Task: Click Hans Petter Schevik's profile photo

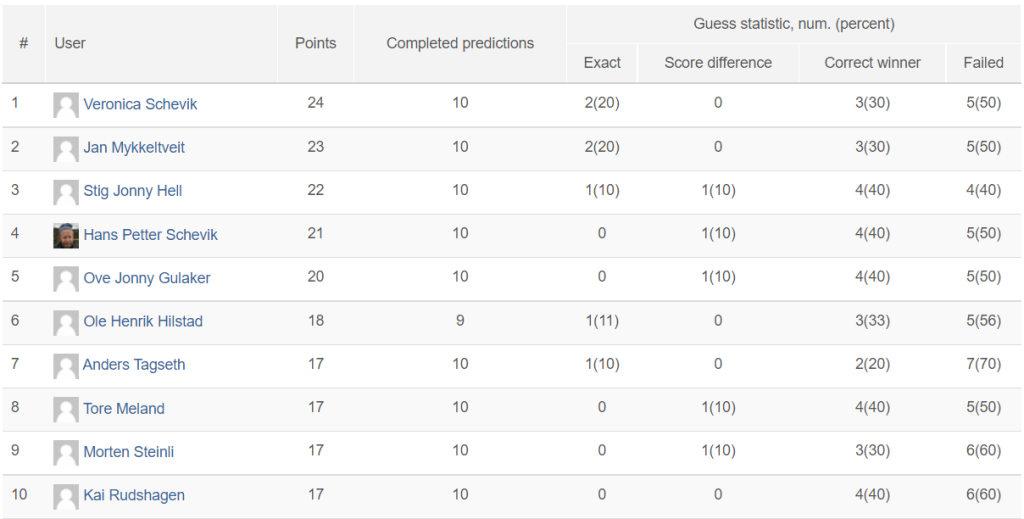Action: [x=66, y=236]
